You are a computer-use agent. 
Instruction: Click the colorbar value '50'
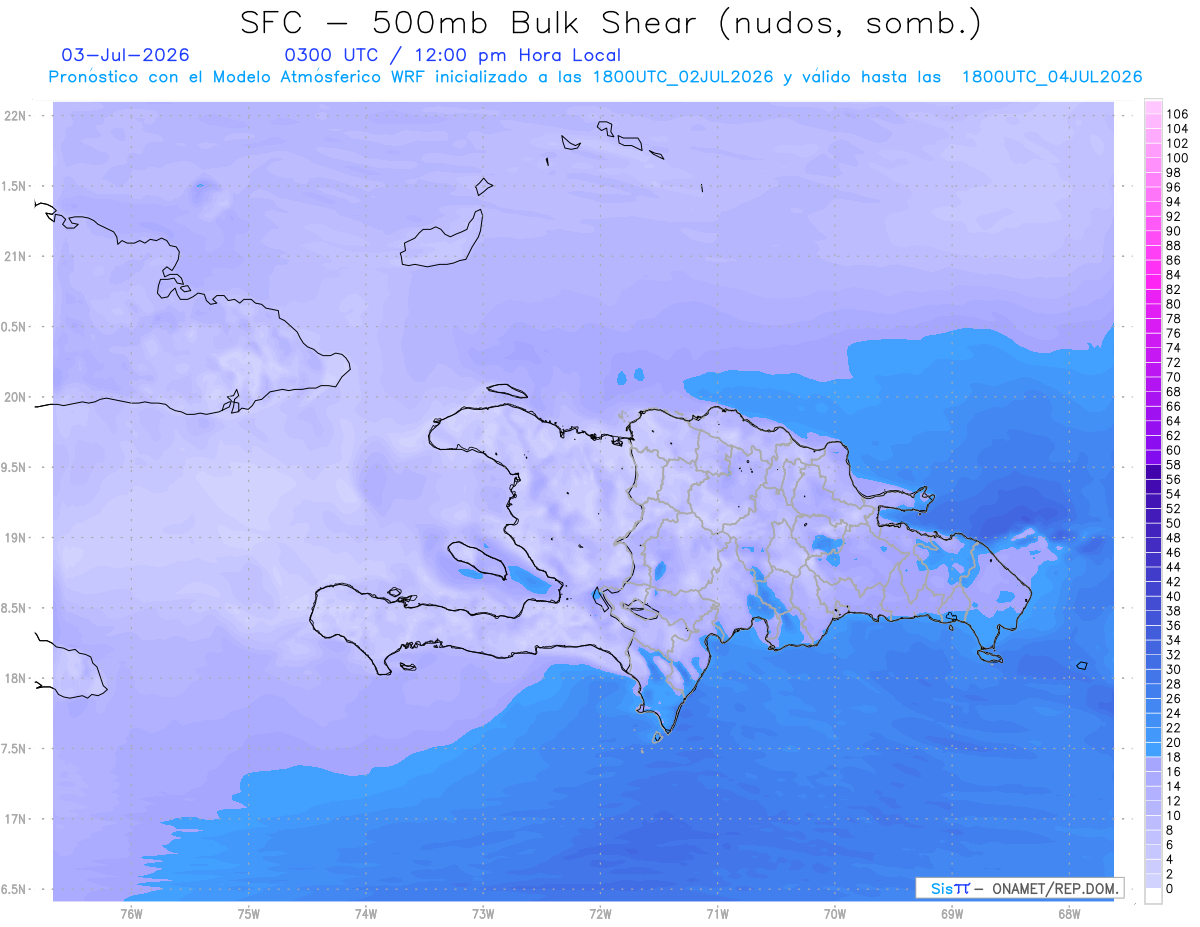pos(1174,523)
